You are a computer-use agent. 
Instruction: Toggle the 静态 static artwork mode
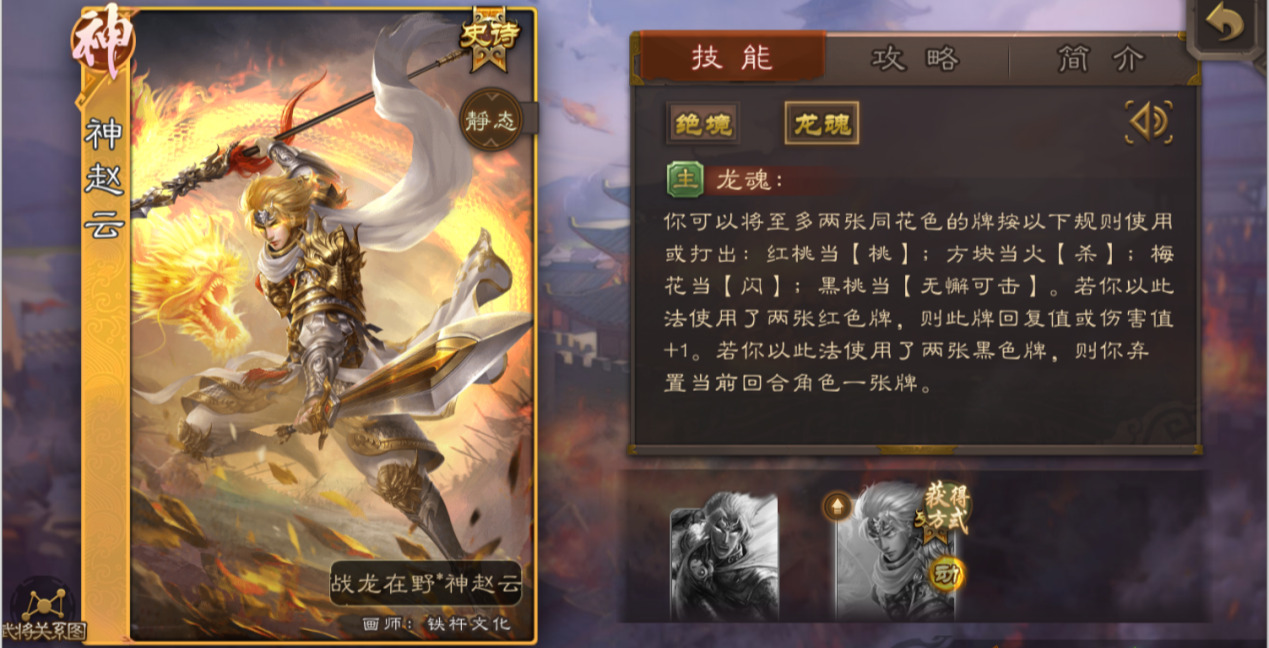click(490, 119)
